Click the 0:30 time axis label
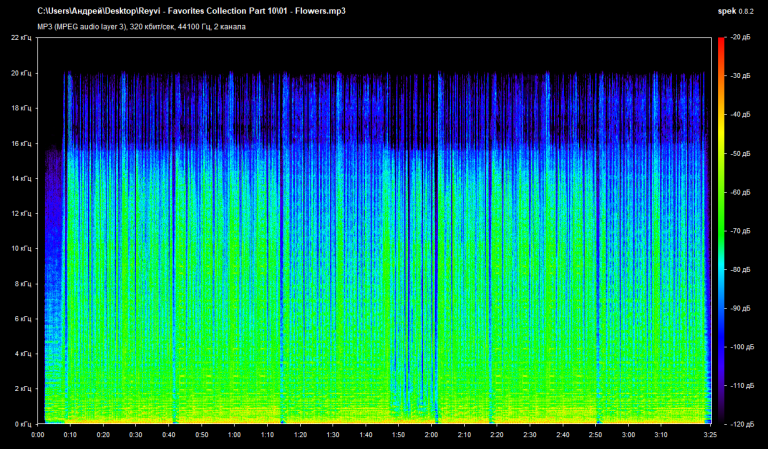The width and height of the screenshot is (768, 449). 136,435
